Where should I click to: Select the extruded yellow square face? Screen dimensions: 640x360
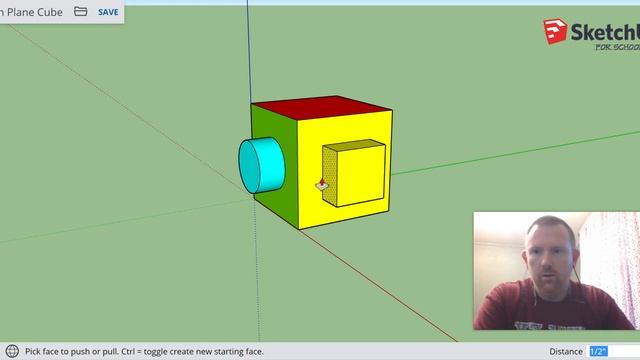coord(361,175)
